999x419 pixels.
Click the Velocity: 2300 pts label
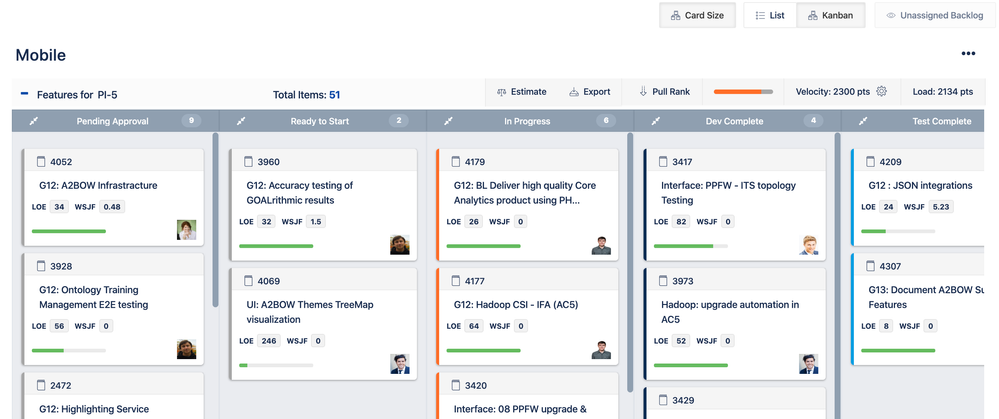[x=832, y=92]
